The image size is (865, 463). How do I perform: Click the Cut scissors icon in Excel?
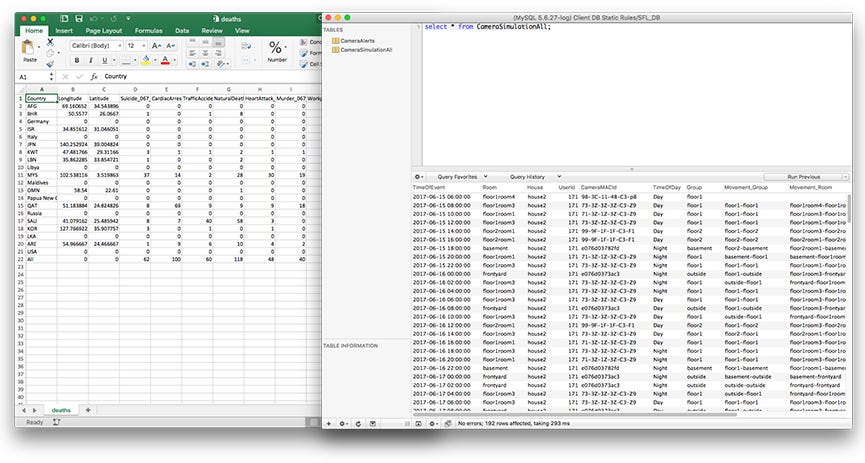[x=50, y=42]
